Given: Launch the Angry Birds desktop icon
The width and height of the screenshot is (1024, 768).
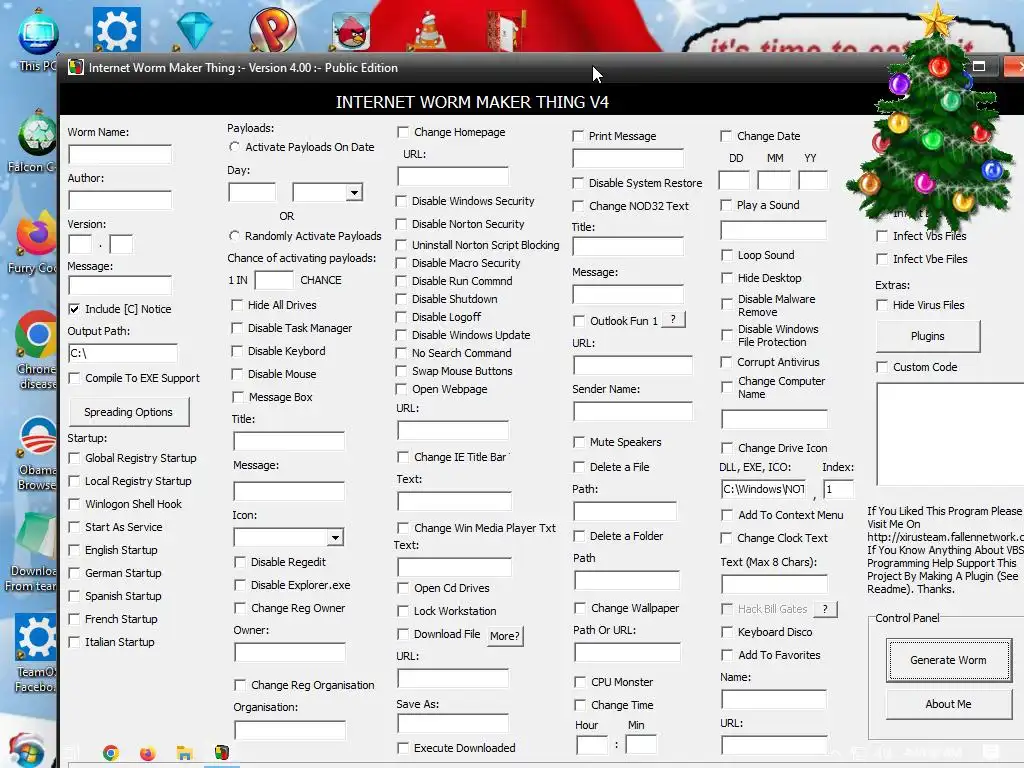Looking at the screenshot, I should pyautogui.click(x=351, y=31).
